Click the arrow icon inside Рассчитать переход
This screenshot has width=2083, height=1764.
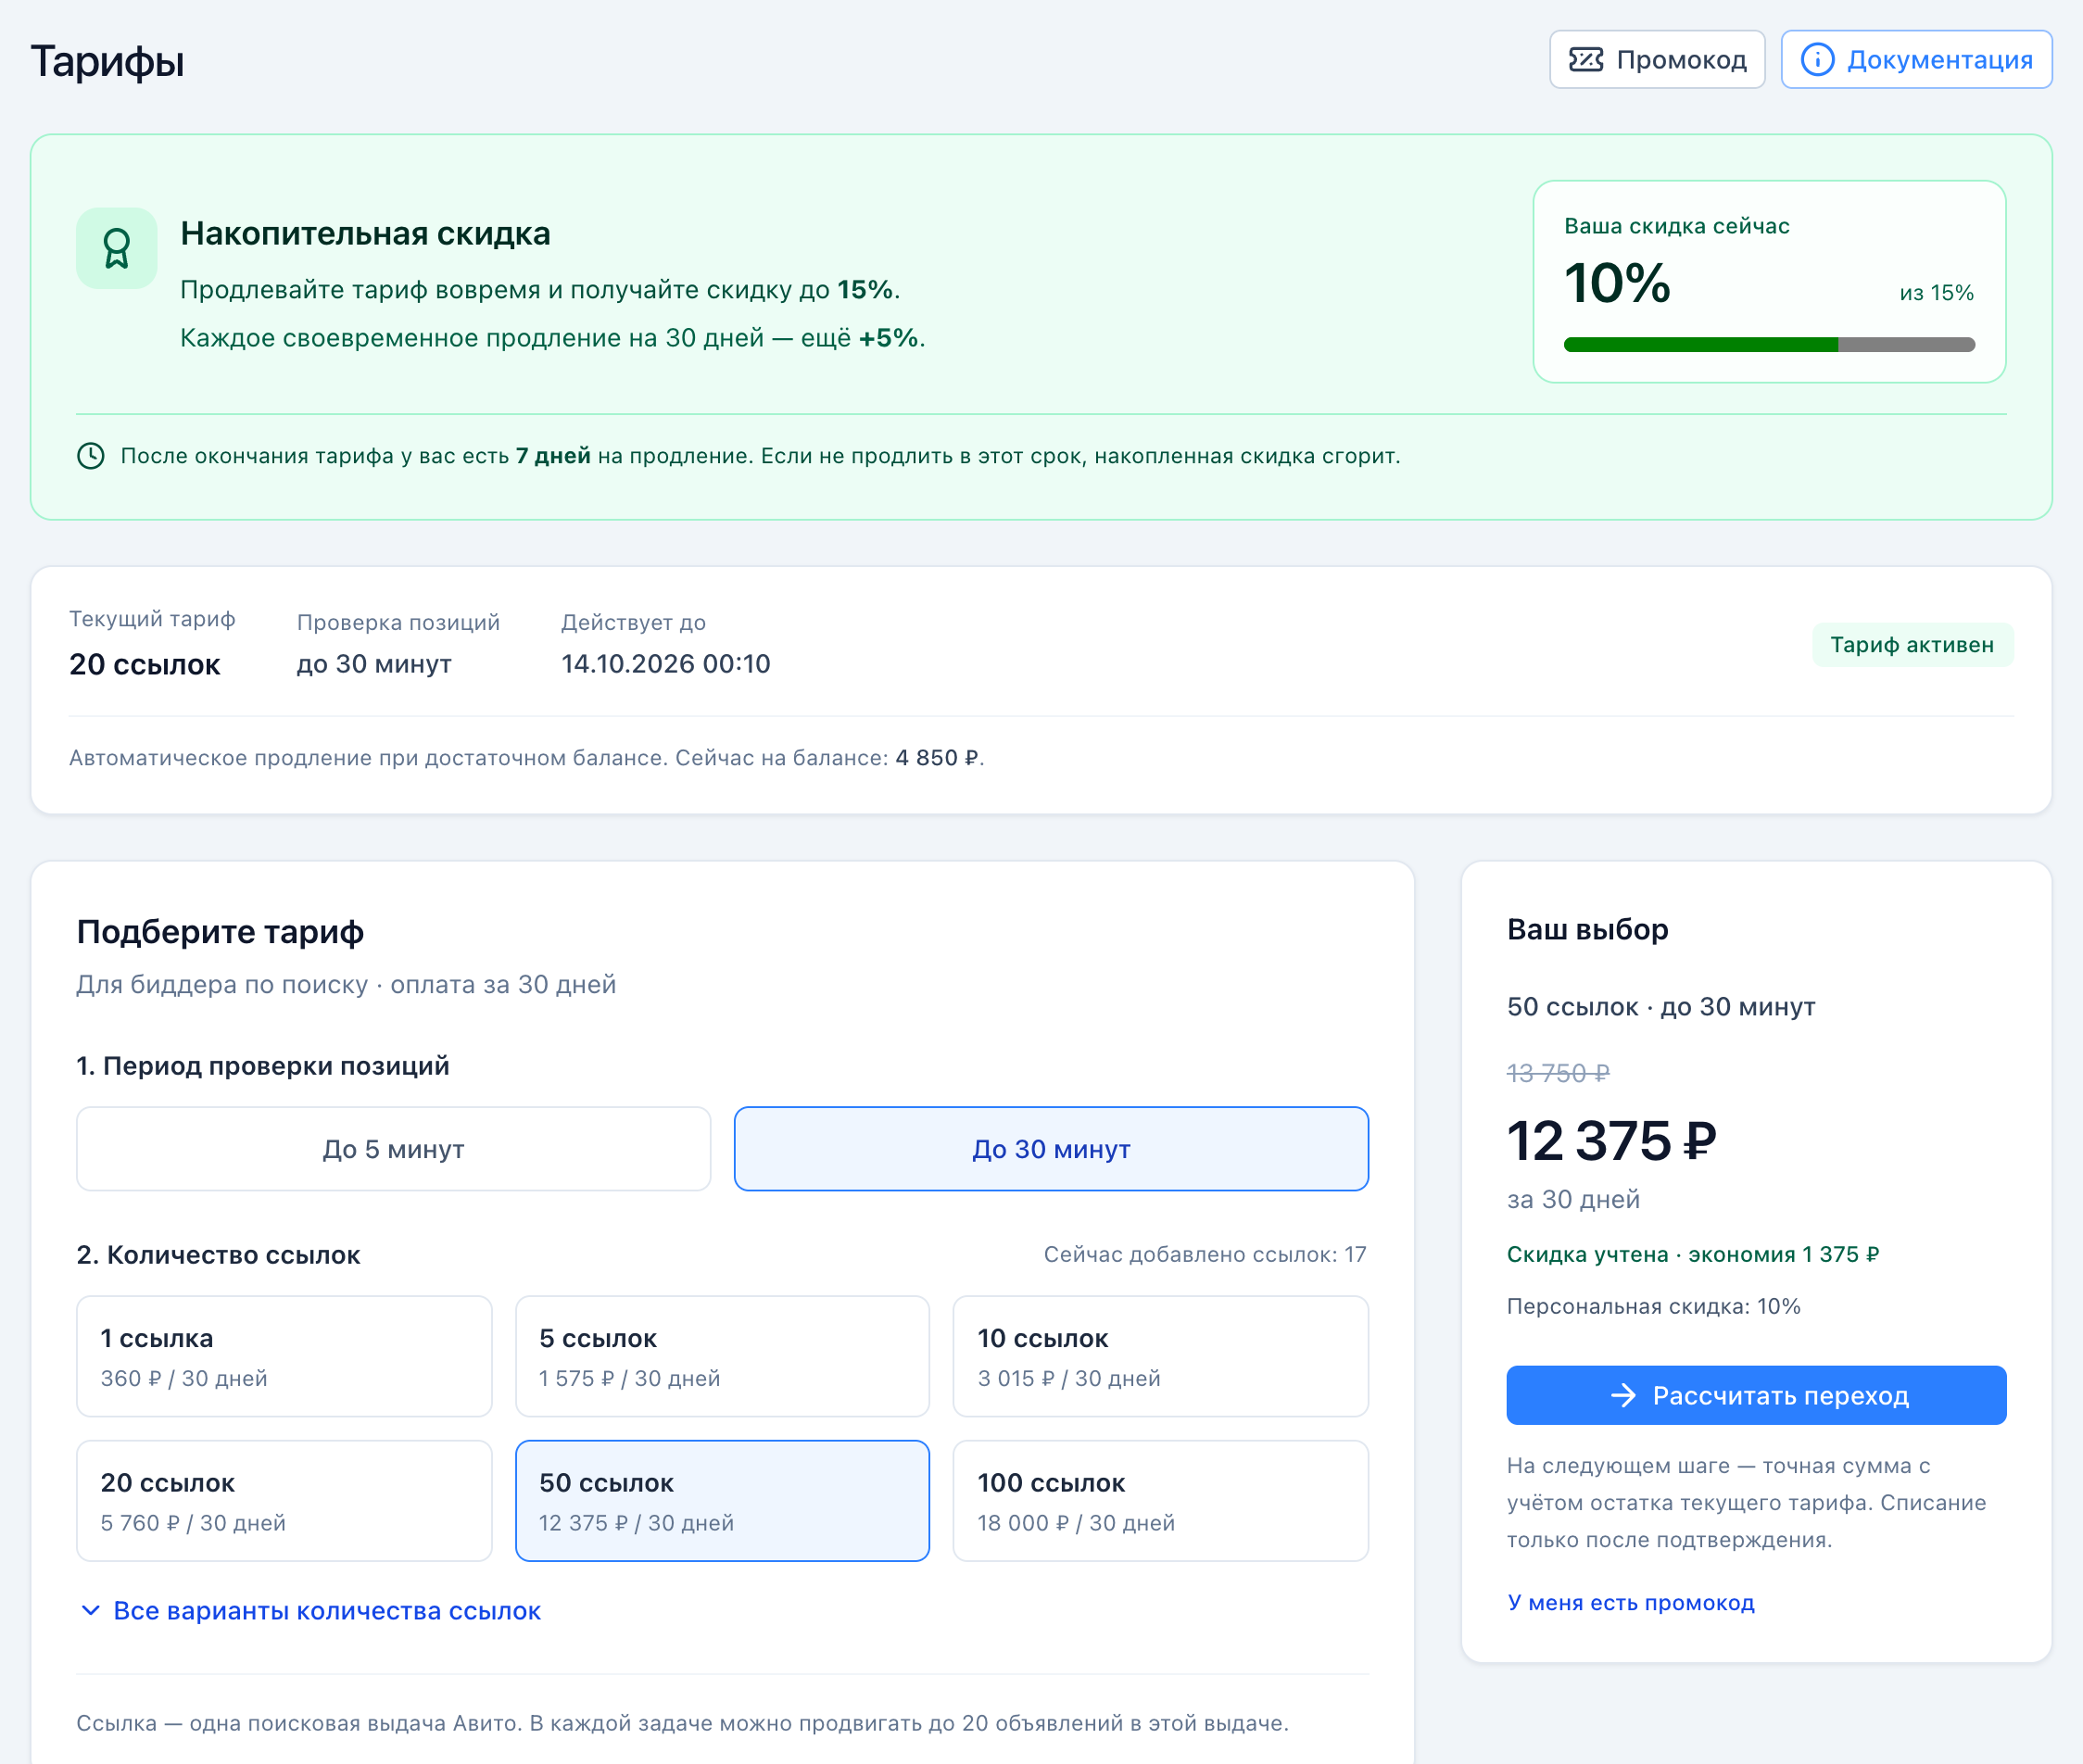1623,1395
